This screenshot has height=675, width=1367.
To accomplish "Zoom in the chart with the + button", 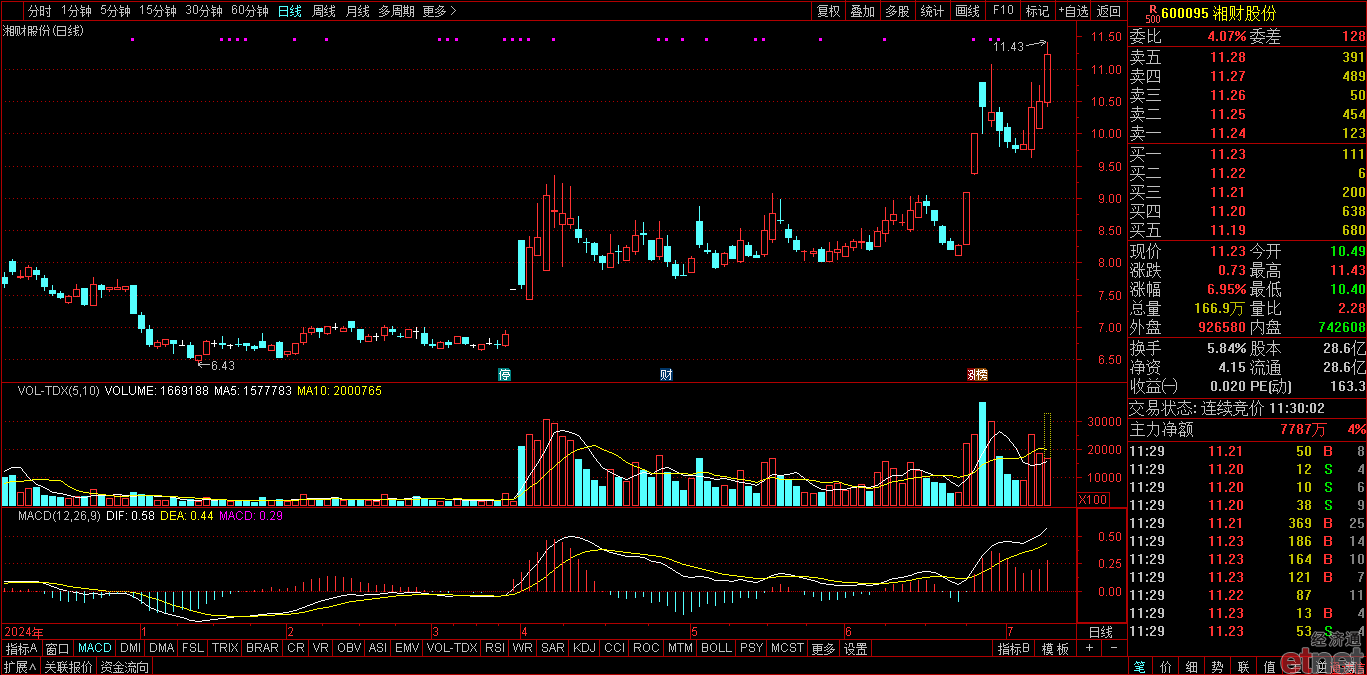I will click(1089, 648).
